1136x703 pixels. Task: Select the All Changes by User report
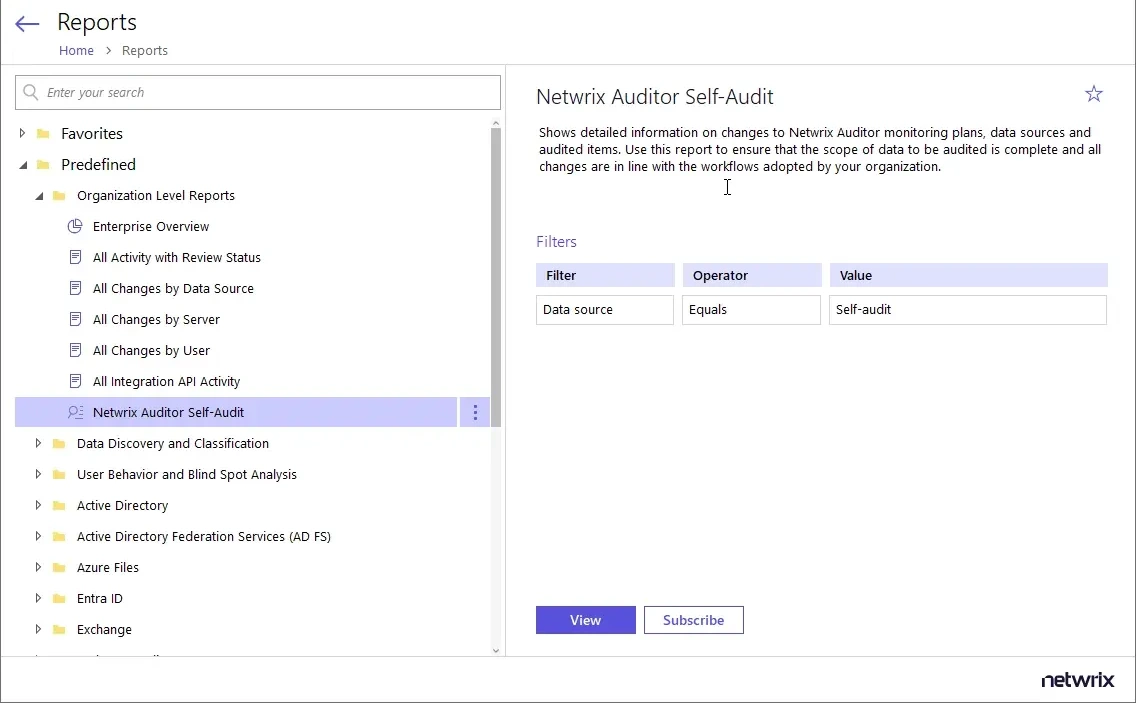(151, 350)
